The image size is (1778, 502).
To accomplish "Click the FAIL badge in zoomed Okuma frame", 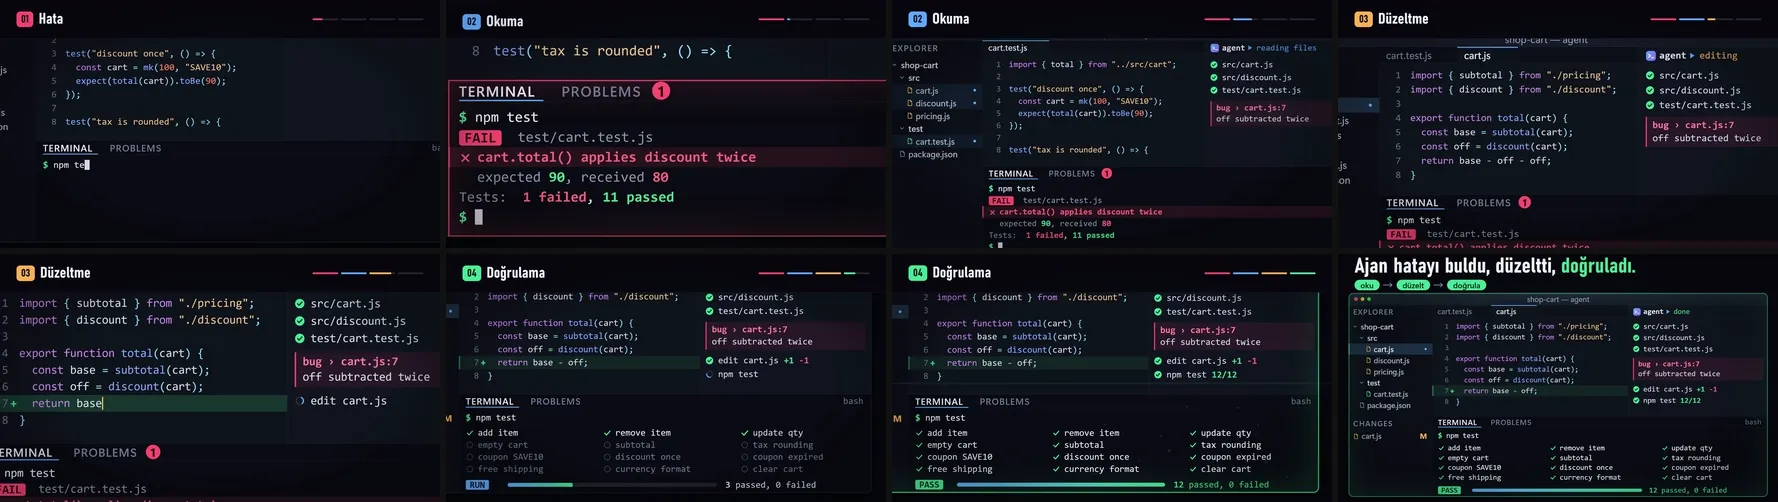I will 480,138.
